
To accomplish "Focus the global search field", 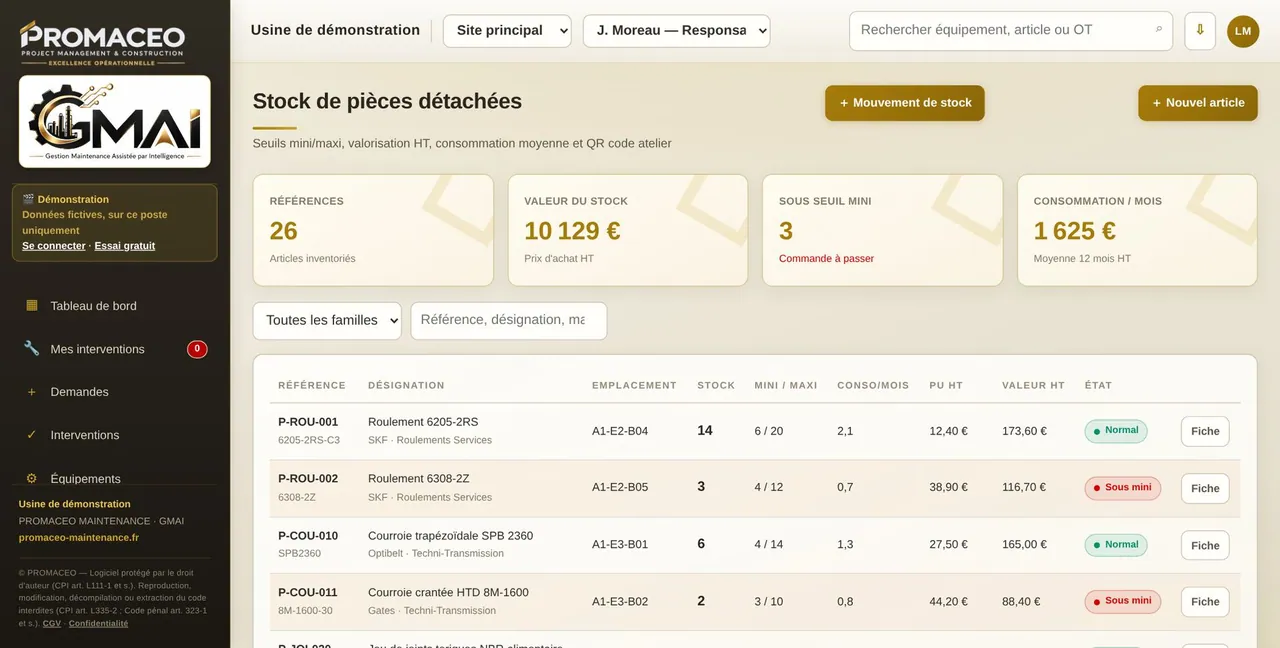I will point(1011,31).
